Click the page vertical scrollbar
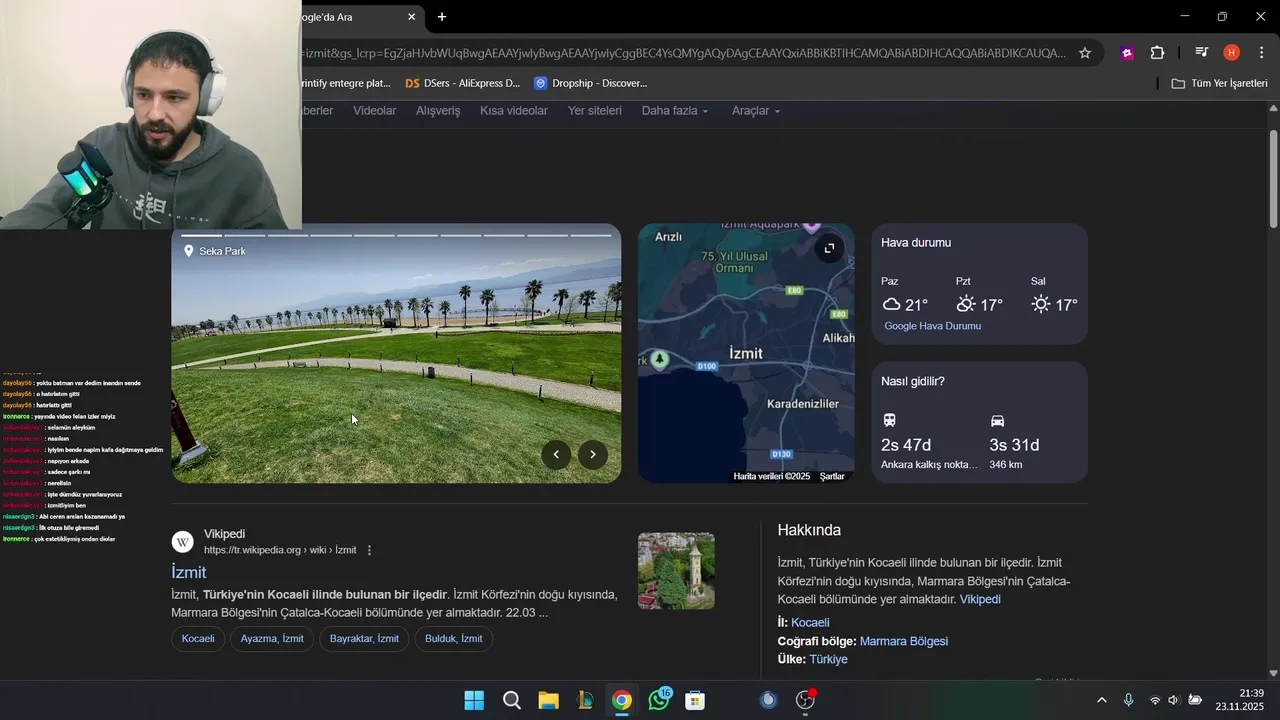1280x720 pixels. coord(1273,180)
